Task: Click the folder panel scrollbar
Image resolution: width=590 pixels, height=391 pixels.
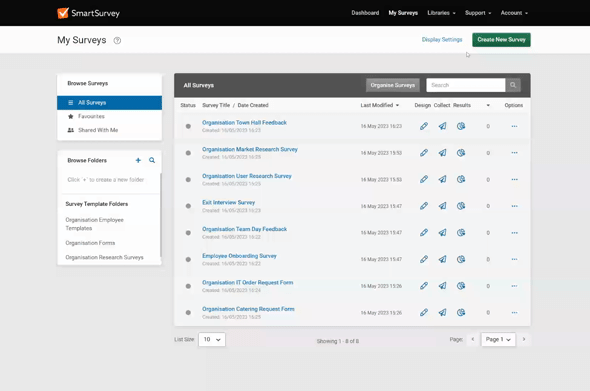Action: point(161,215)
